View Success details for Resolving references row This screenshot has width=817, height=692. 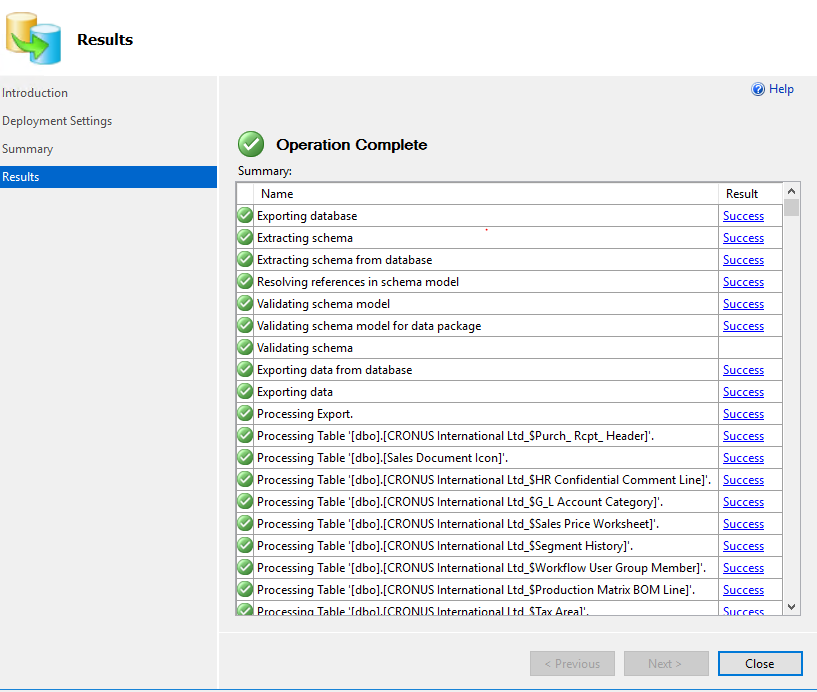(743, 282)
